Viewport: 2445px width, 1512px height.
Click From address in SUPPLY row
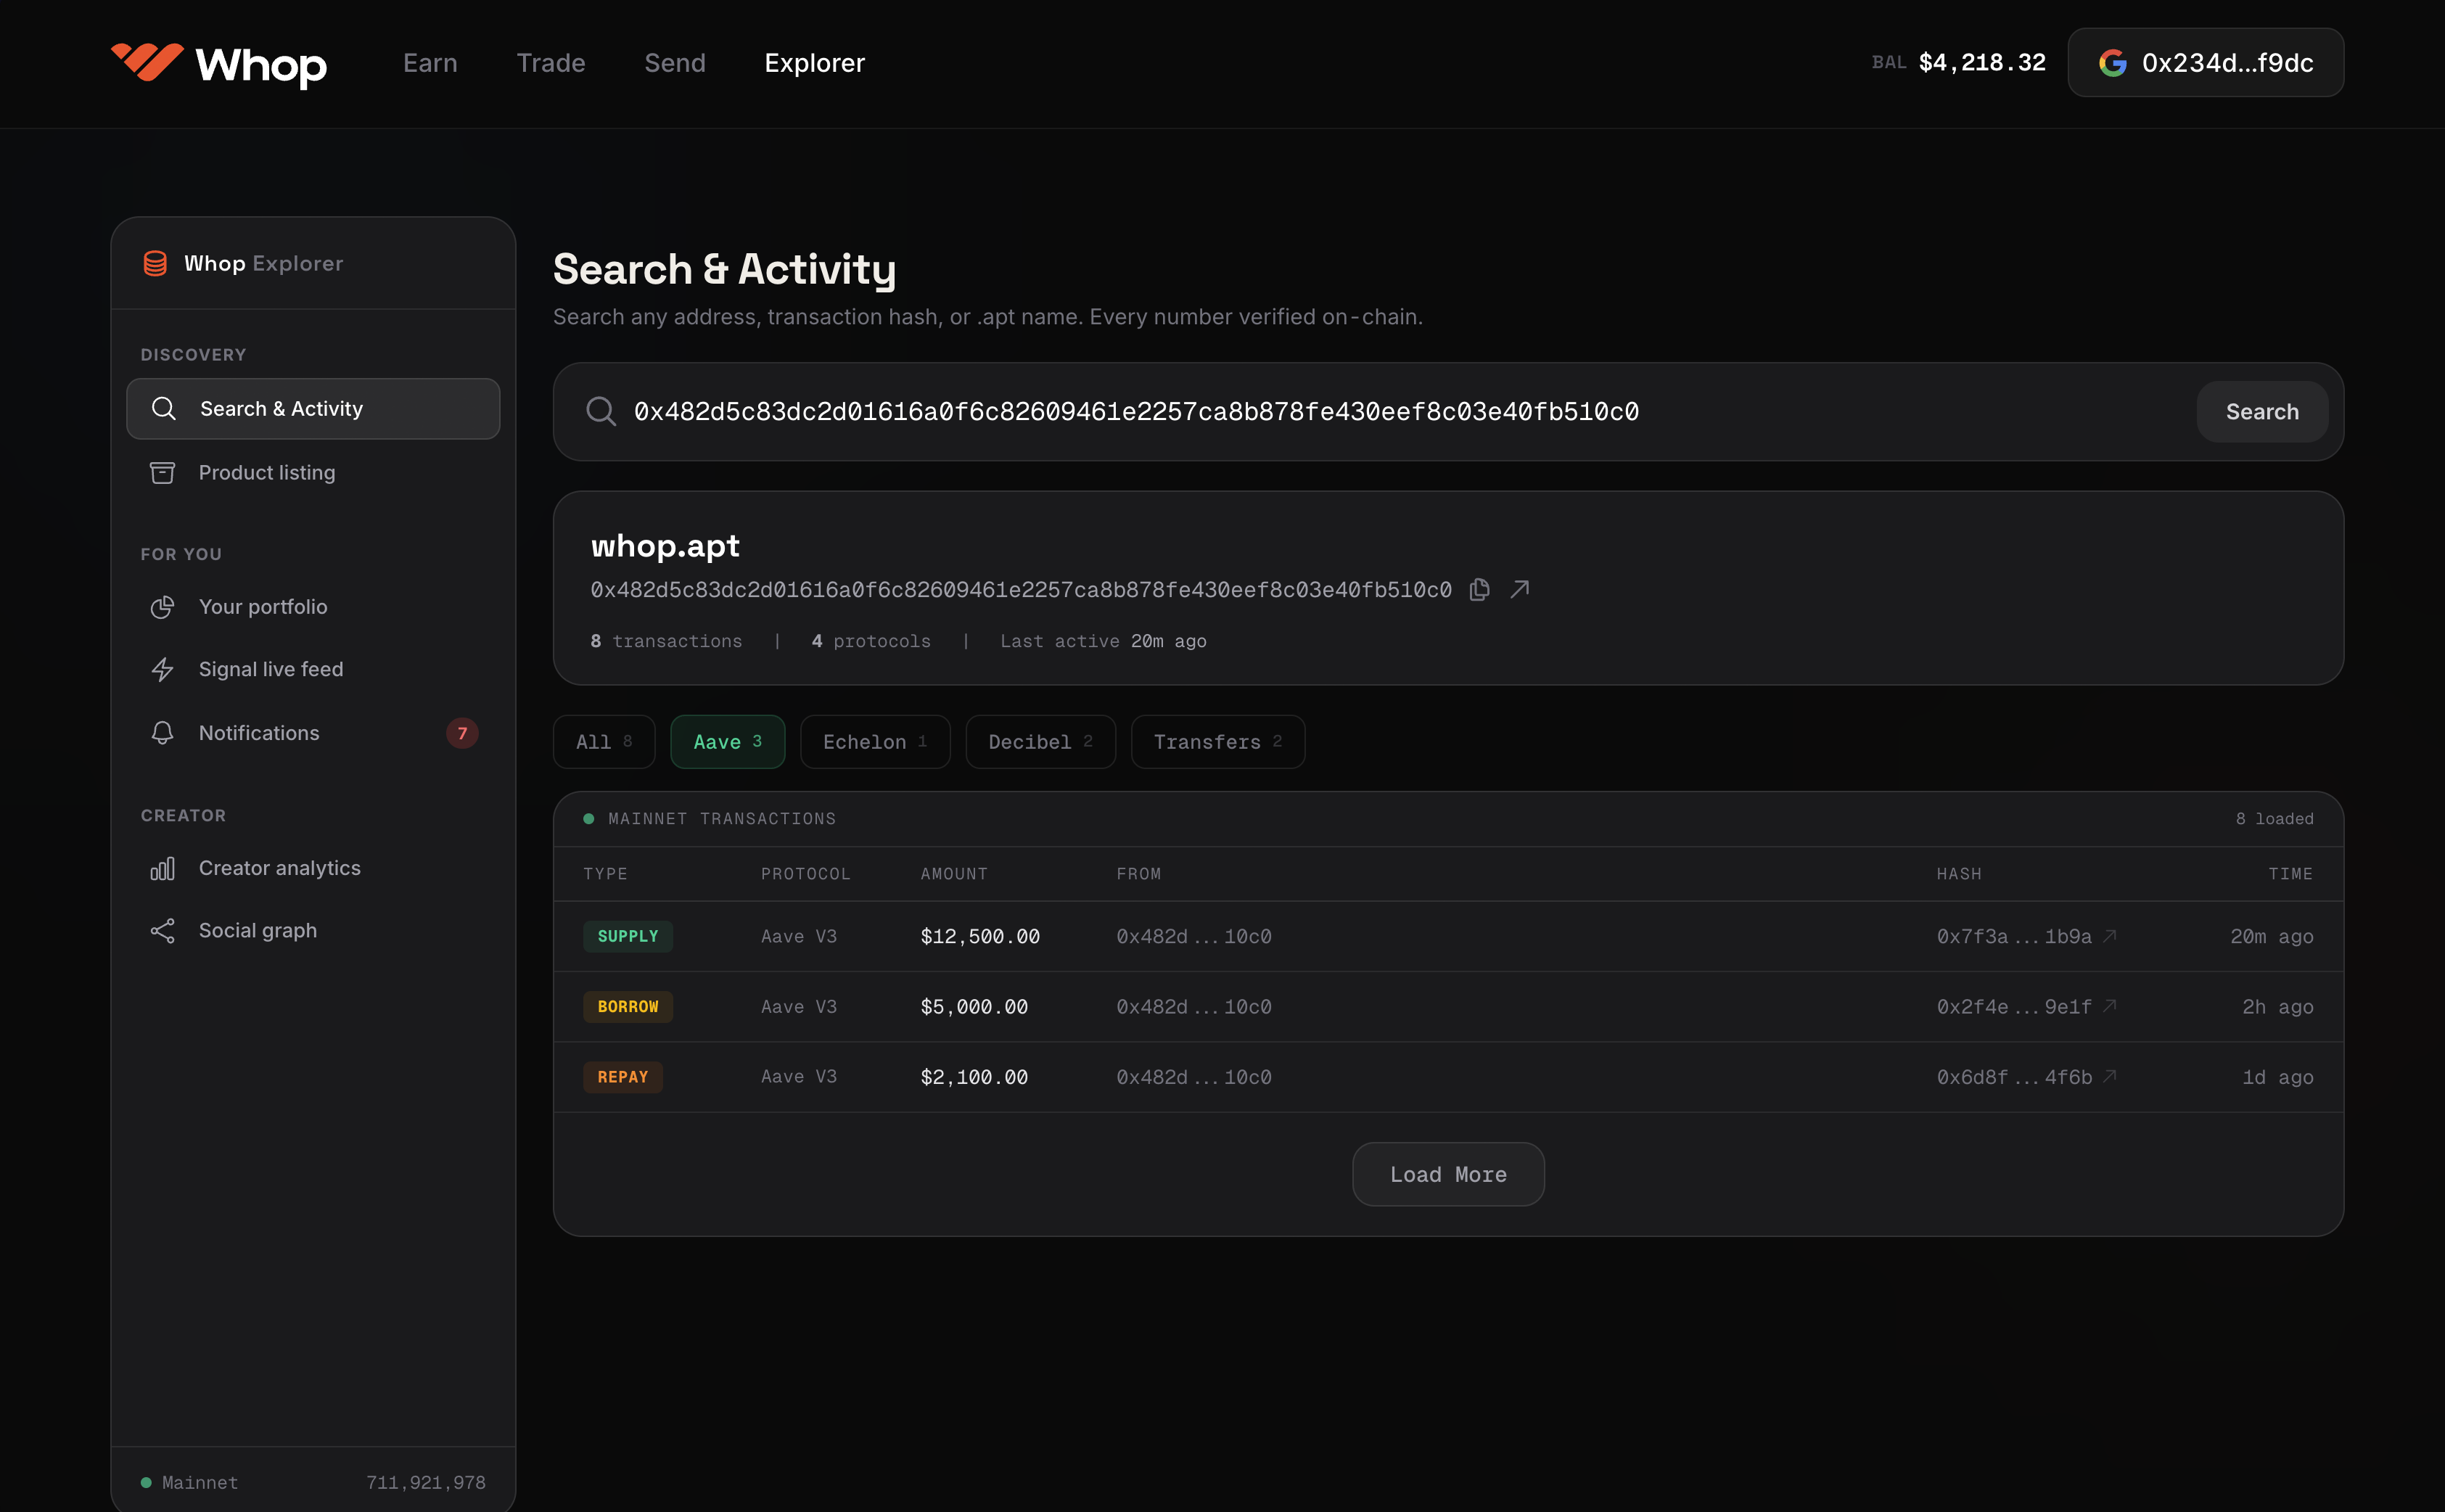point(1194,936)
